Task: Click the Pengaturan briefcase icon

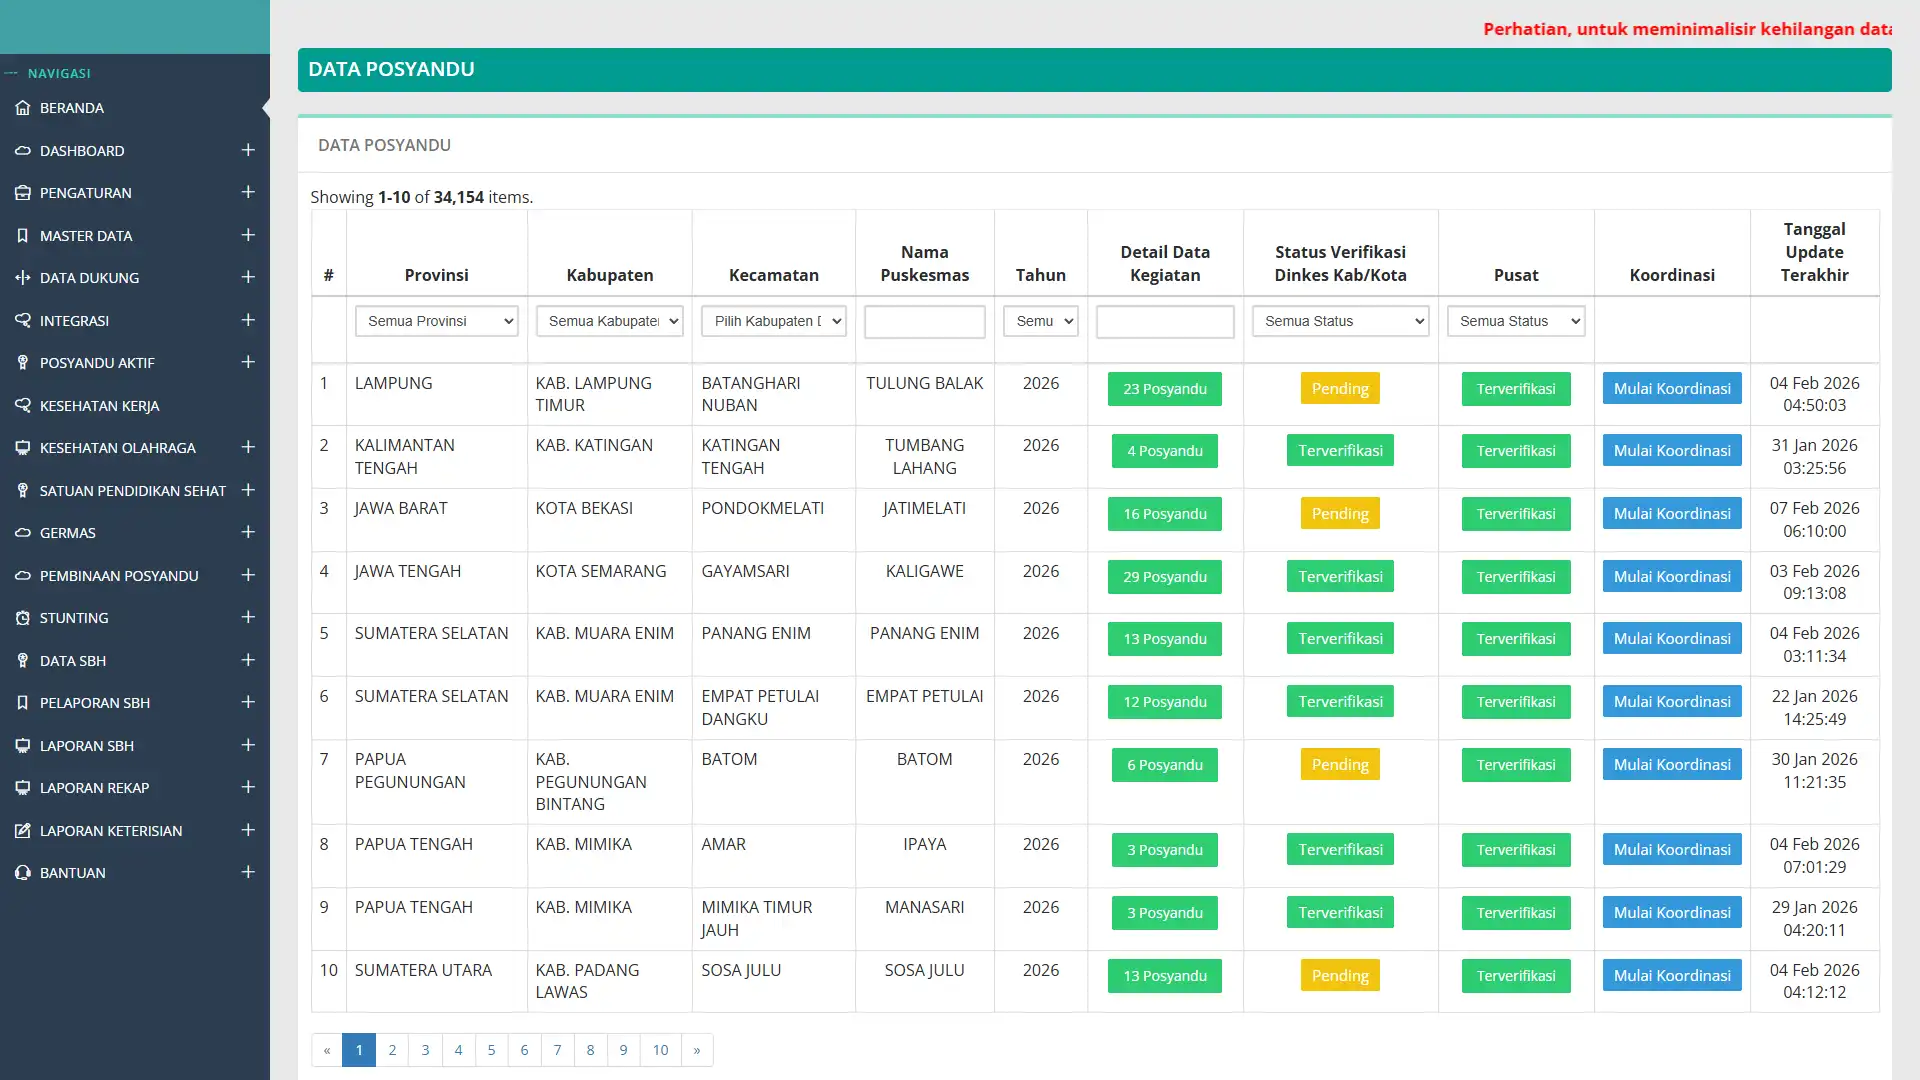Action: pos(22,193)
